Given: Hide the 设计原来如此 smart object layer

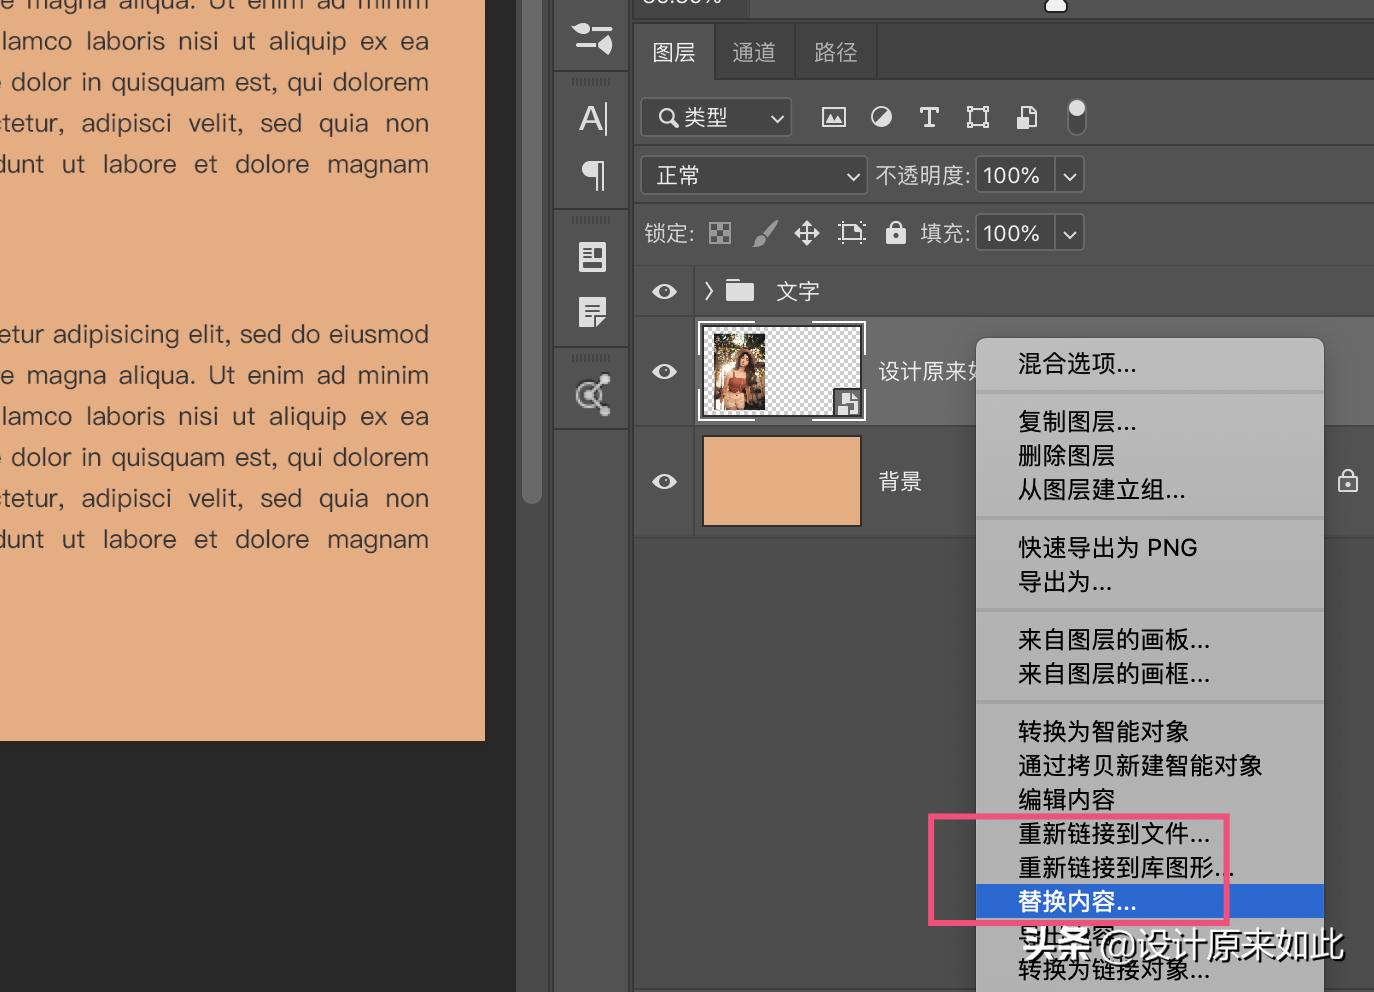Looking at the screenshot, I should (663, 371).
